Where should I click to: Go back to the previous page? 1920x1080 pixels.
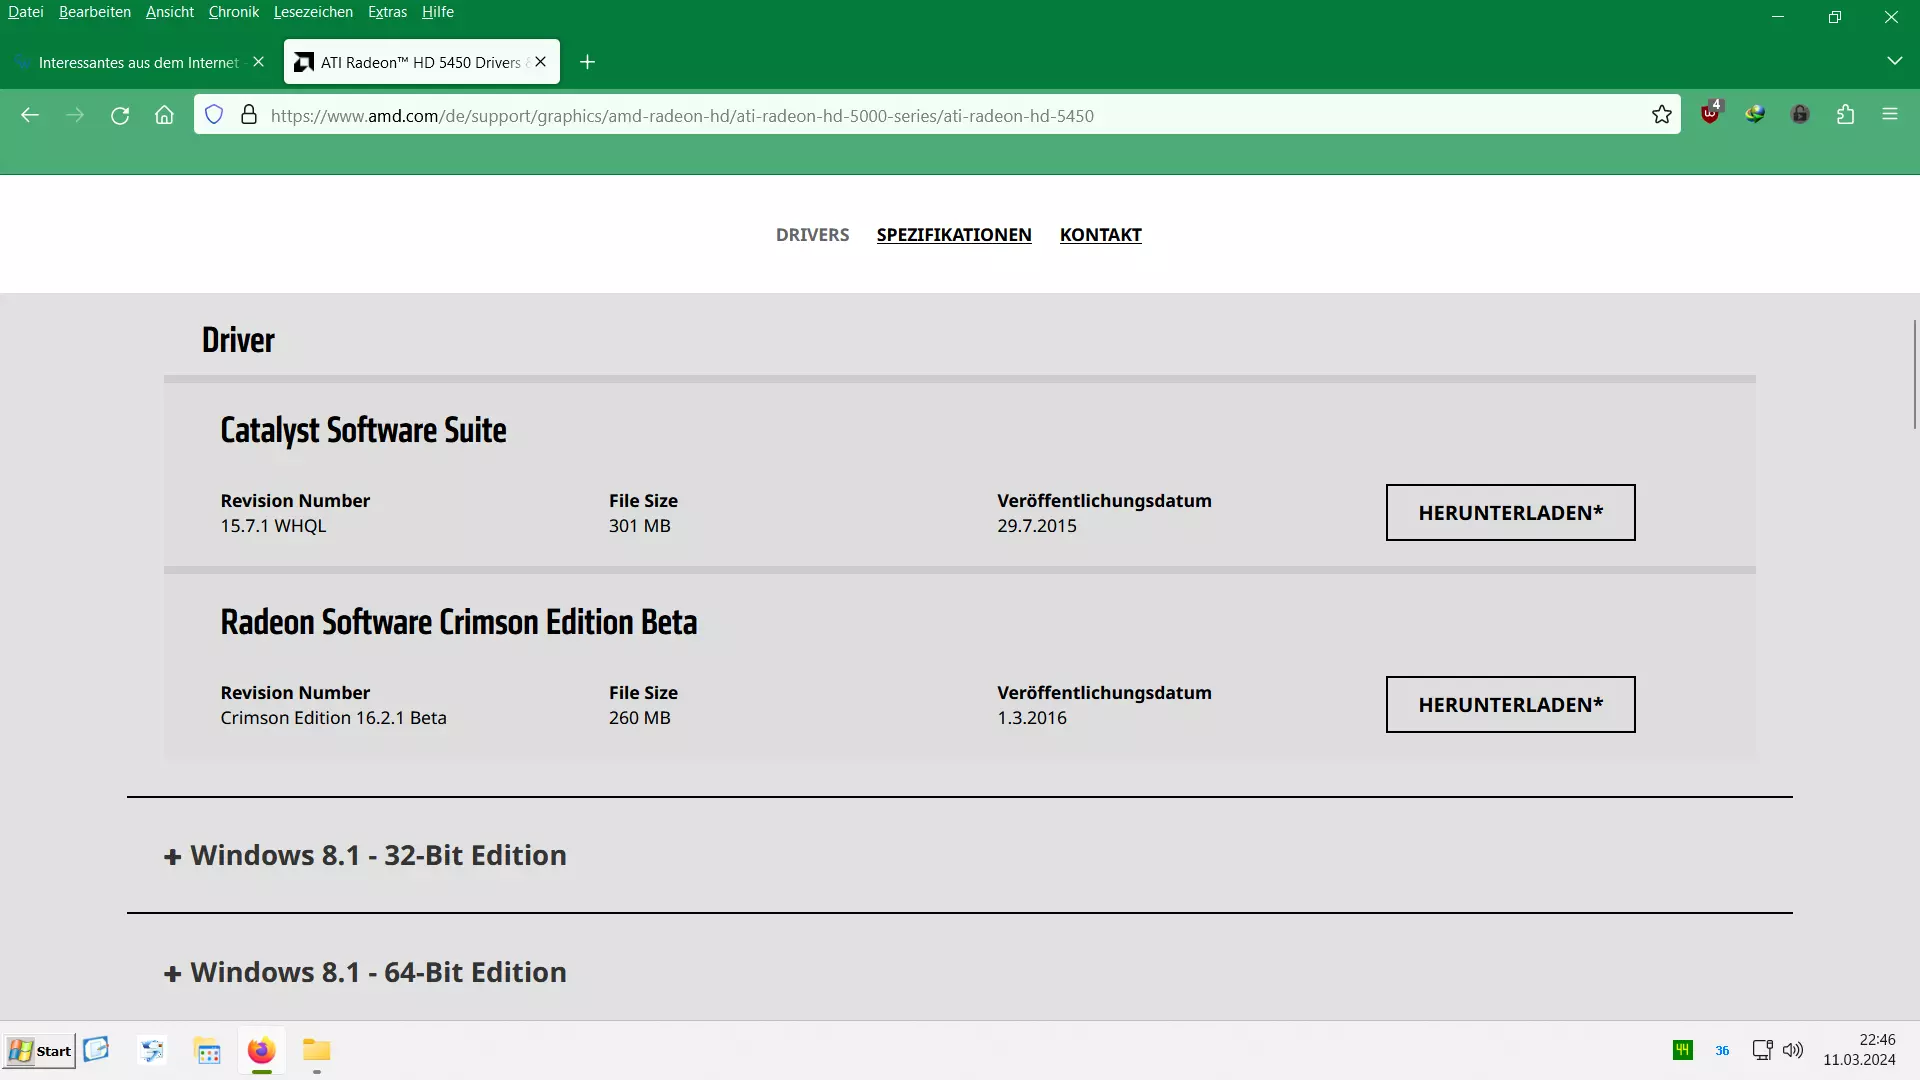[30, 115]
